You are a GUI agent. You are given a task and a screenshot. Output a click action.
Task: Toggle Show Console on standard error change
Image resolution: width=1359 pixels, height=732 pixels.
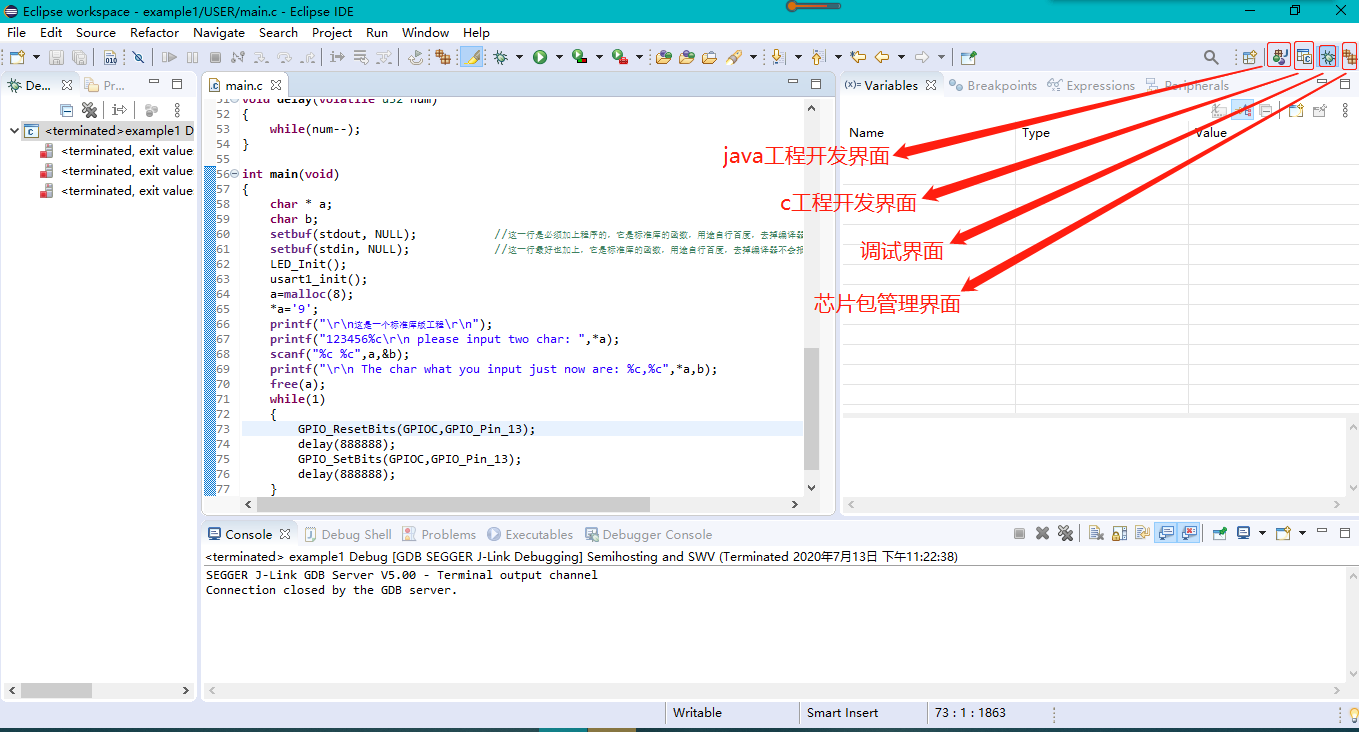tap(1189, 534)
